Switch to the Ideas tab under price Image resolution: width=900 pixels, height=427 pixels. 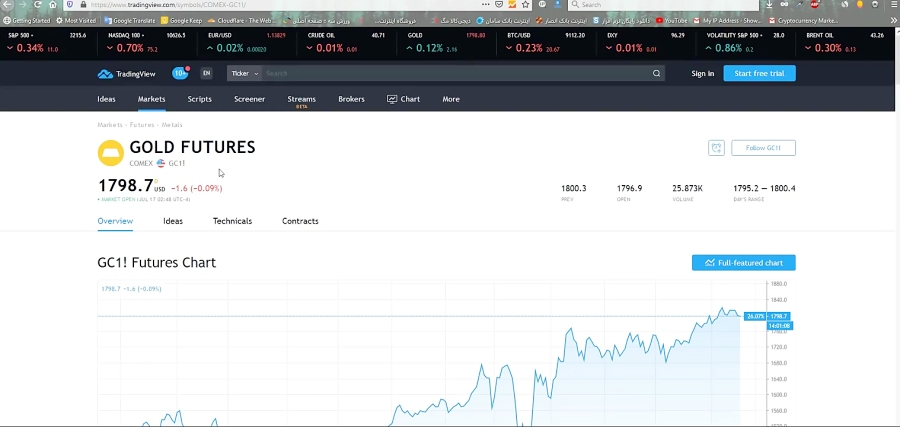pos(173,221)
